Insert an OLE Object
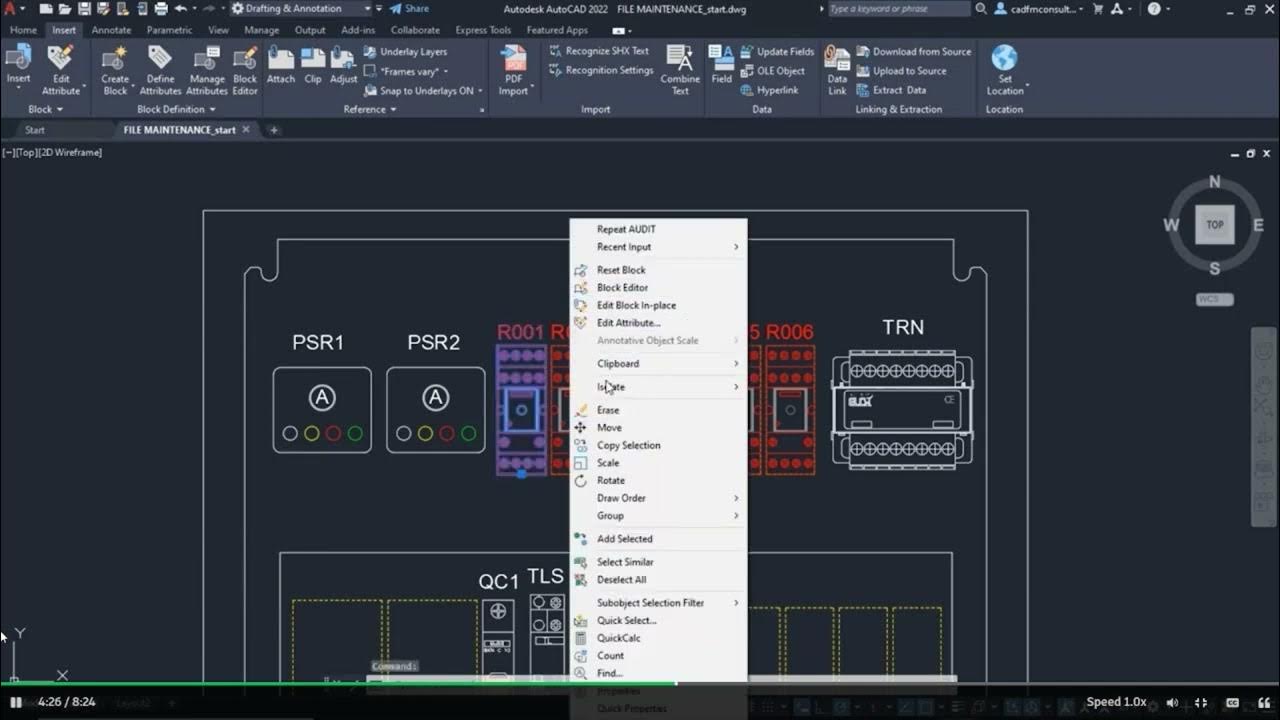 [x=772, y=71]
